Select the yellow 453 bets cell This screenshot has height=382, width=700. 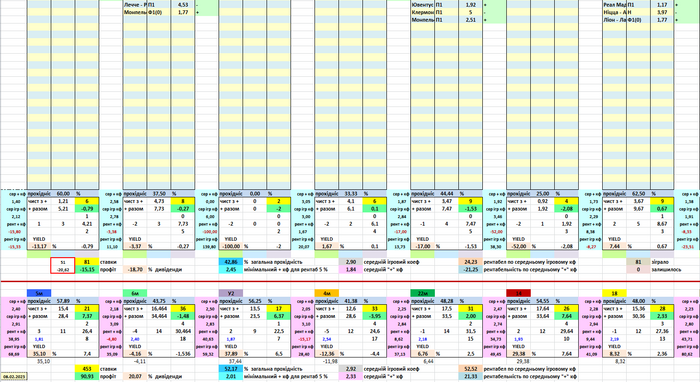coord(87,369)
